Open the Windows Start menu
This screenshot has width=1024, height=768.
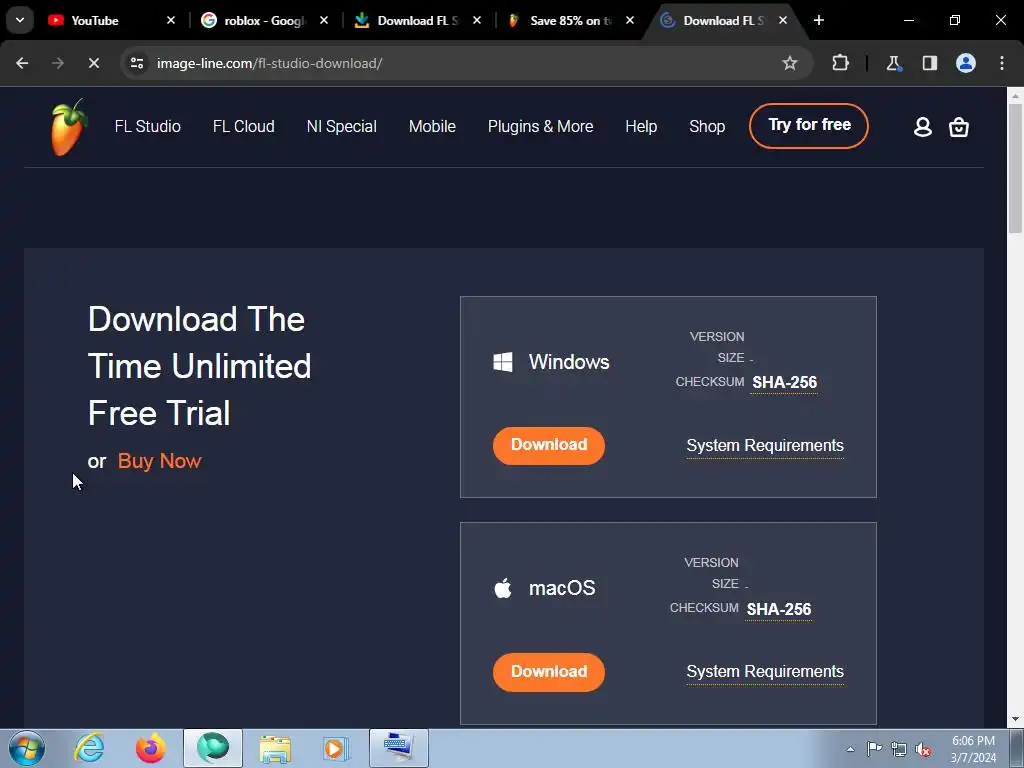[27, 748]
